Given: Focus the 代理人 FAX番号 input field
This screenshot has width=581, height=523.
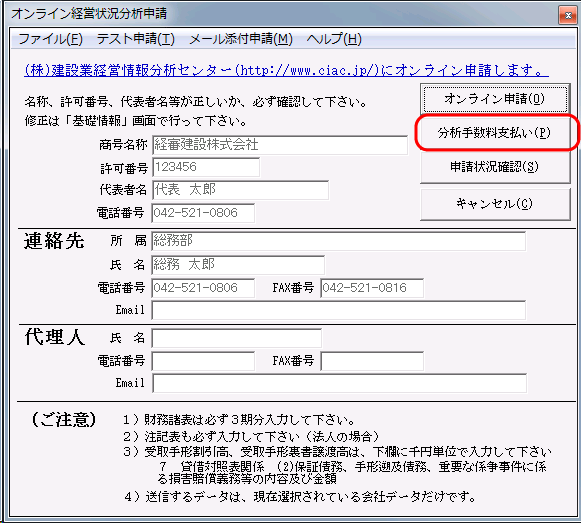Looking at the screenshot, I should 372,361.
